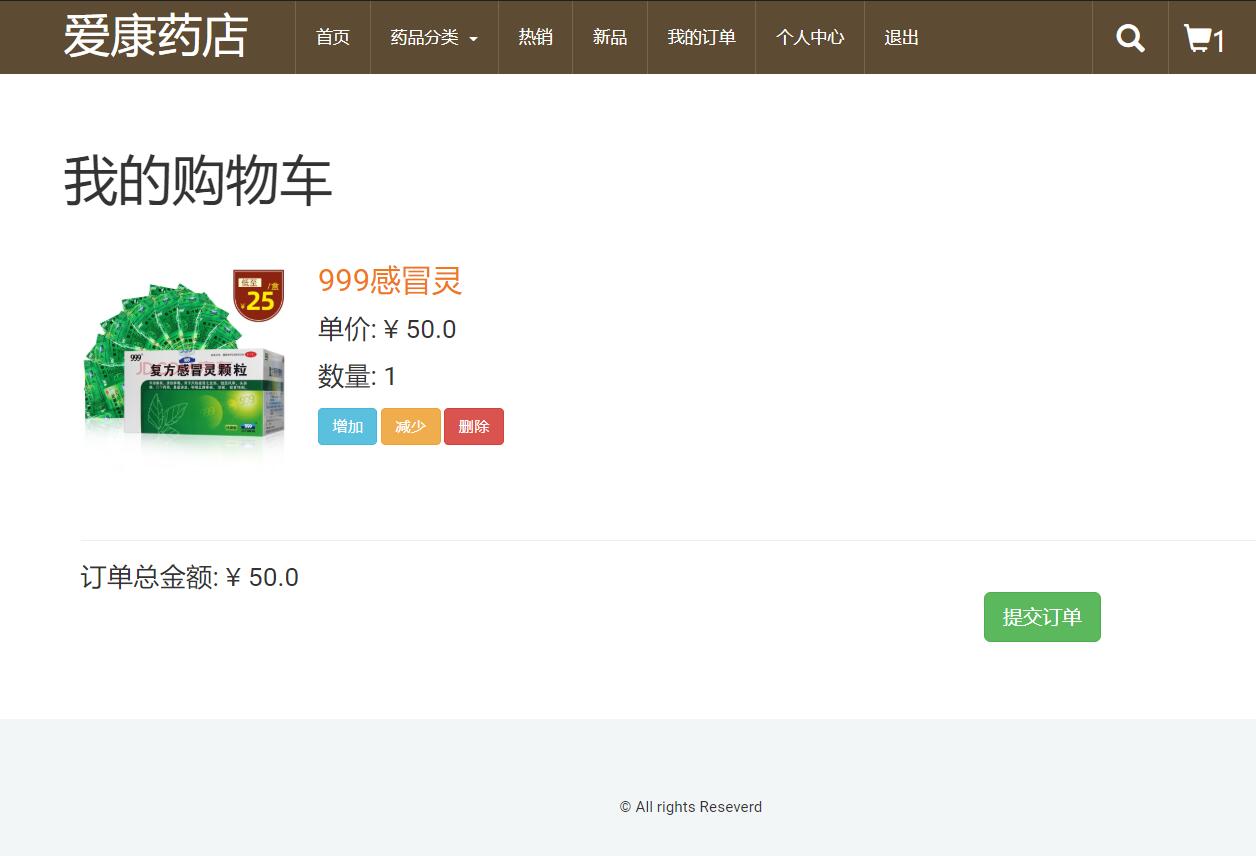
Task: Submit the order via 提交订单 button
Action: coord(1041,616)
